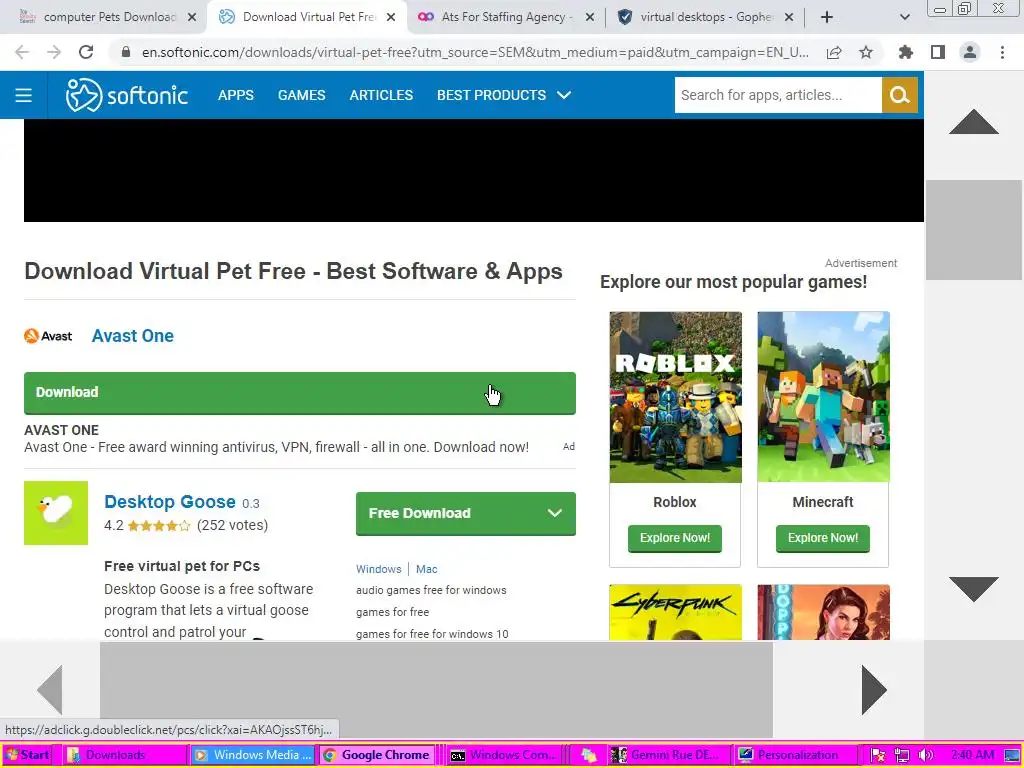Switch to Windows Command taskbar window
Screen dimensions: 1024x768
tap(504, 755)
